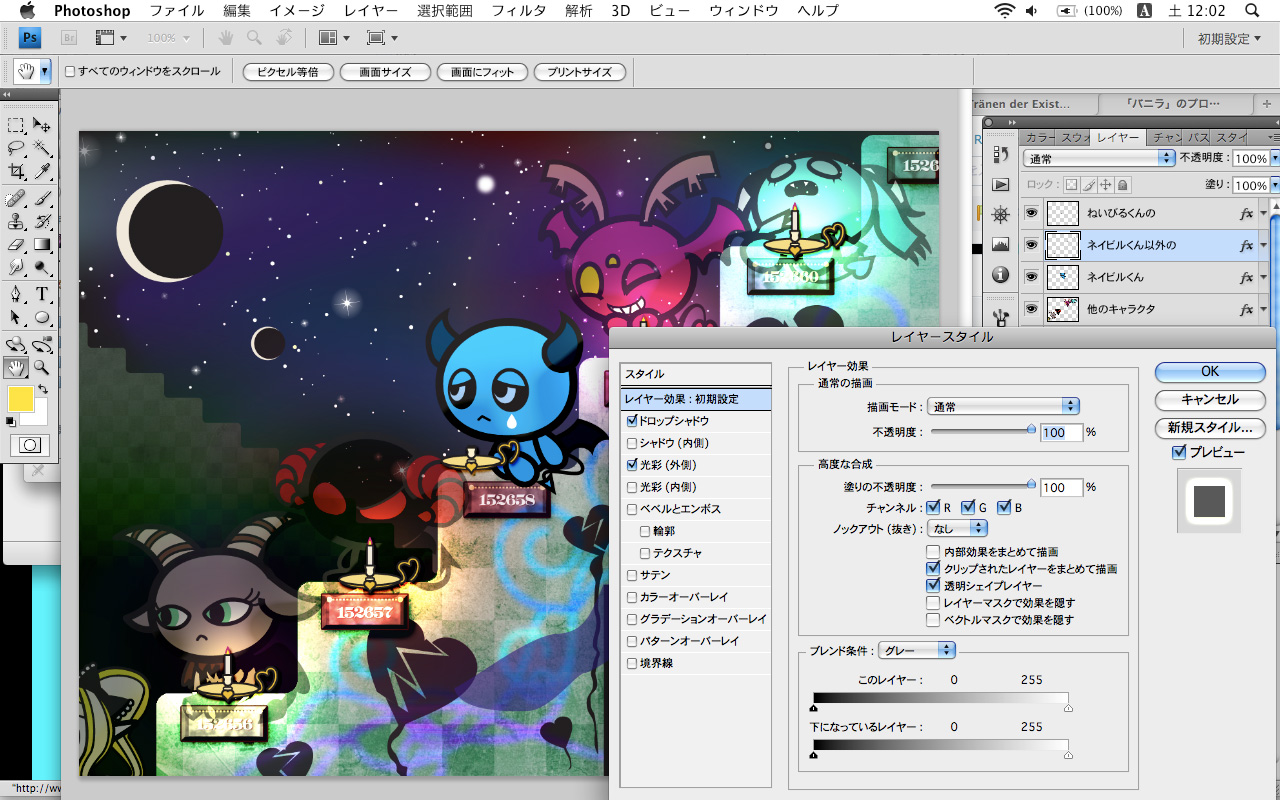Click the 画面にフィット button

[482, 72]
